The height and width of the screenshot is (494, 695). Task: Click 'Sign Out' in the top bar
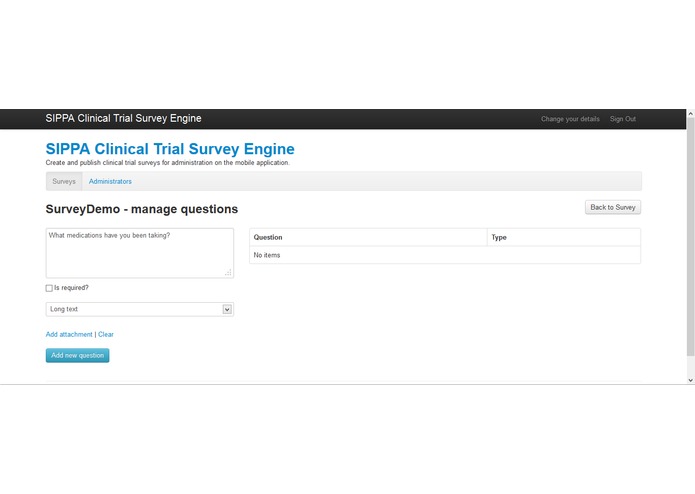[x=623, y=119]
